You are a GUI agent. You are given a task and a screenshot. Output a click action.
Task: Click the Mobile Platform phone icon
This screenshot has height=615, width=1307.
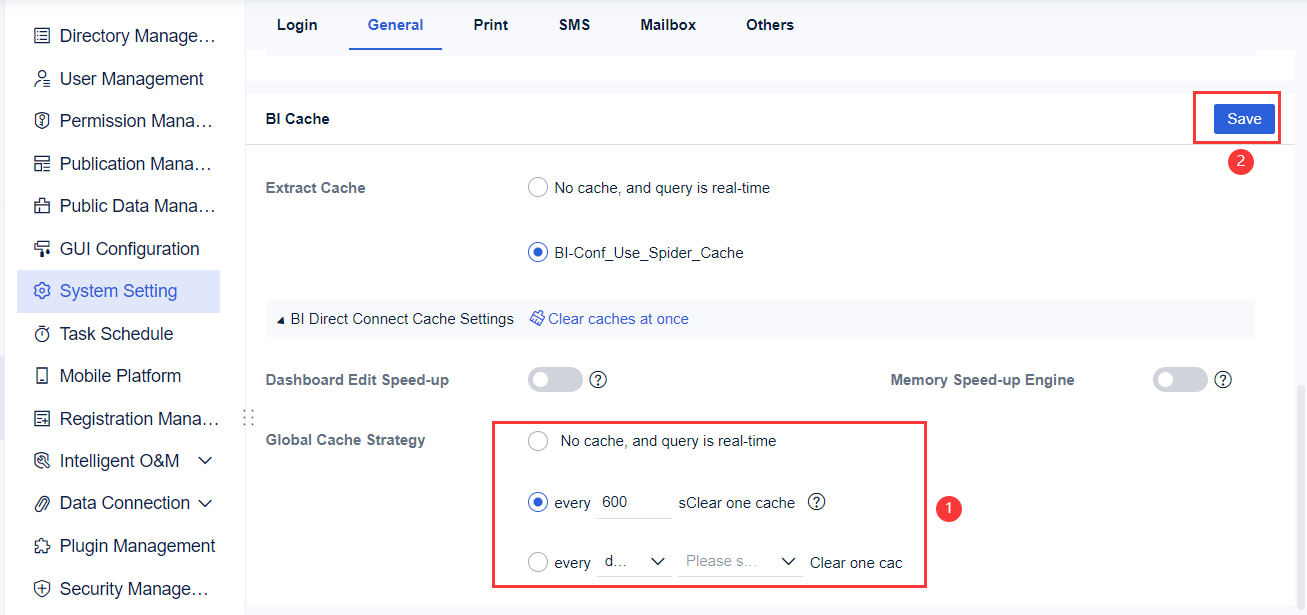[42, 376]
